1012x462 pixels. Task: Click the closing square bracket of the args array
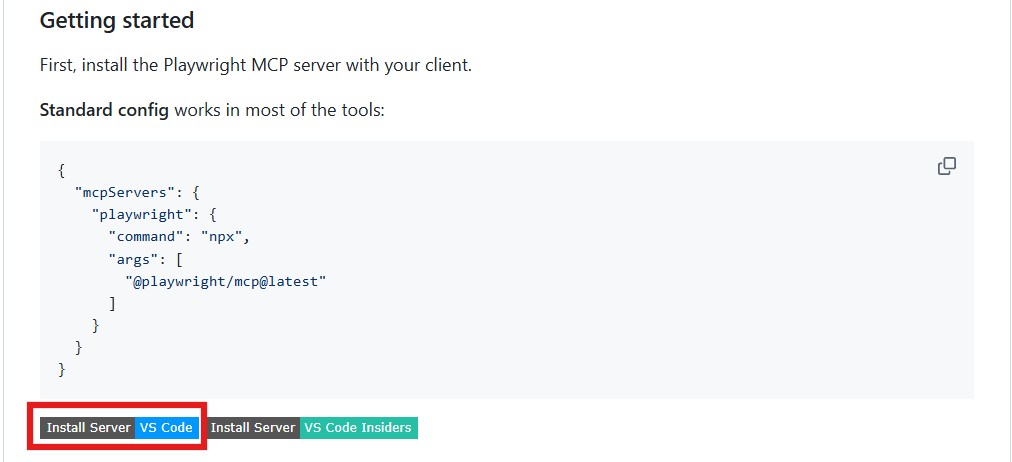[x=112, y=303]
